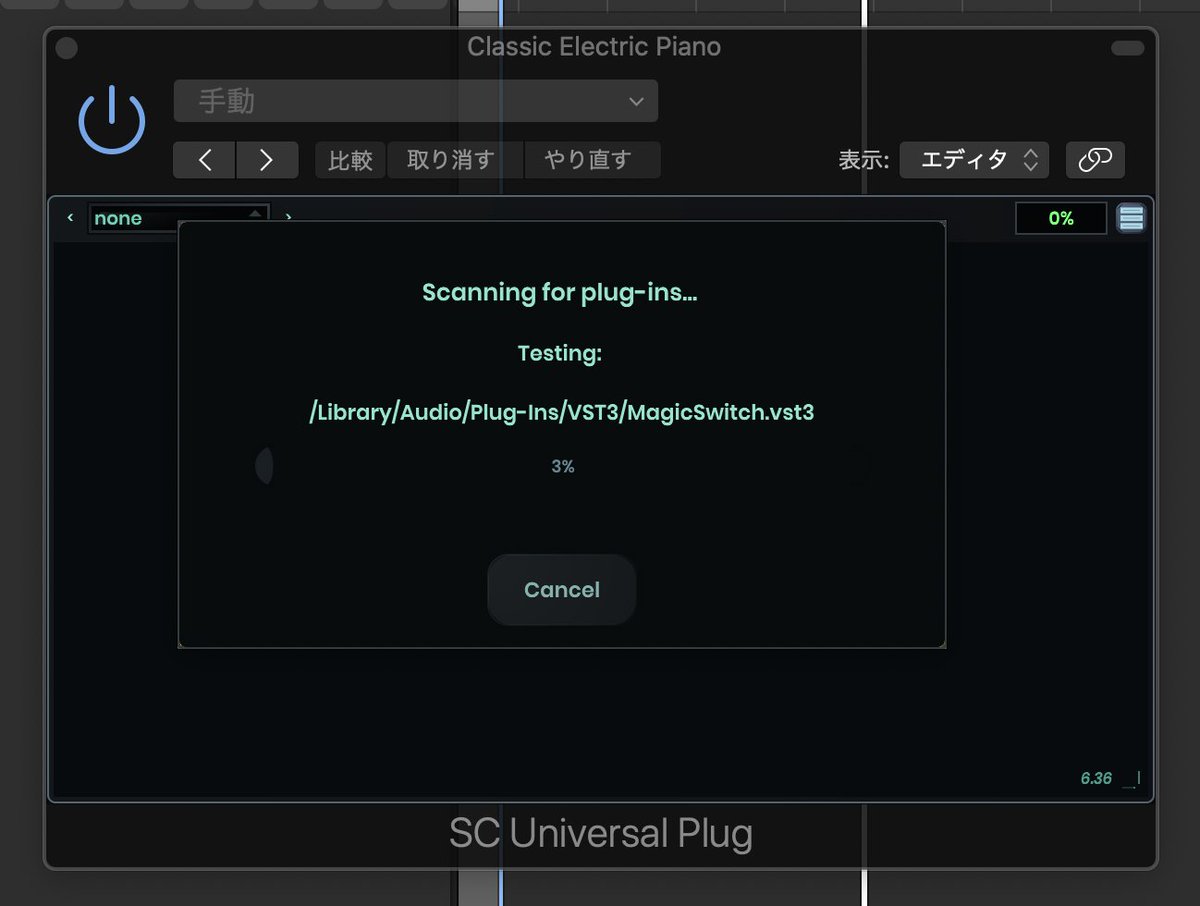Click the left arrow beside the none preset
Viewport: 1200px width, 906px height.
click(70, 217)
